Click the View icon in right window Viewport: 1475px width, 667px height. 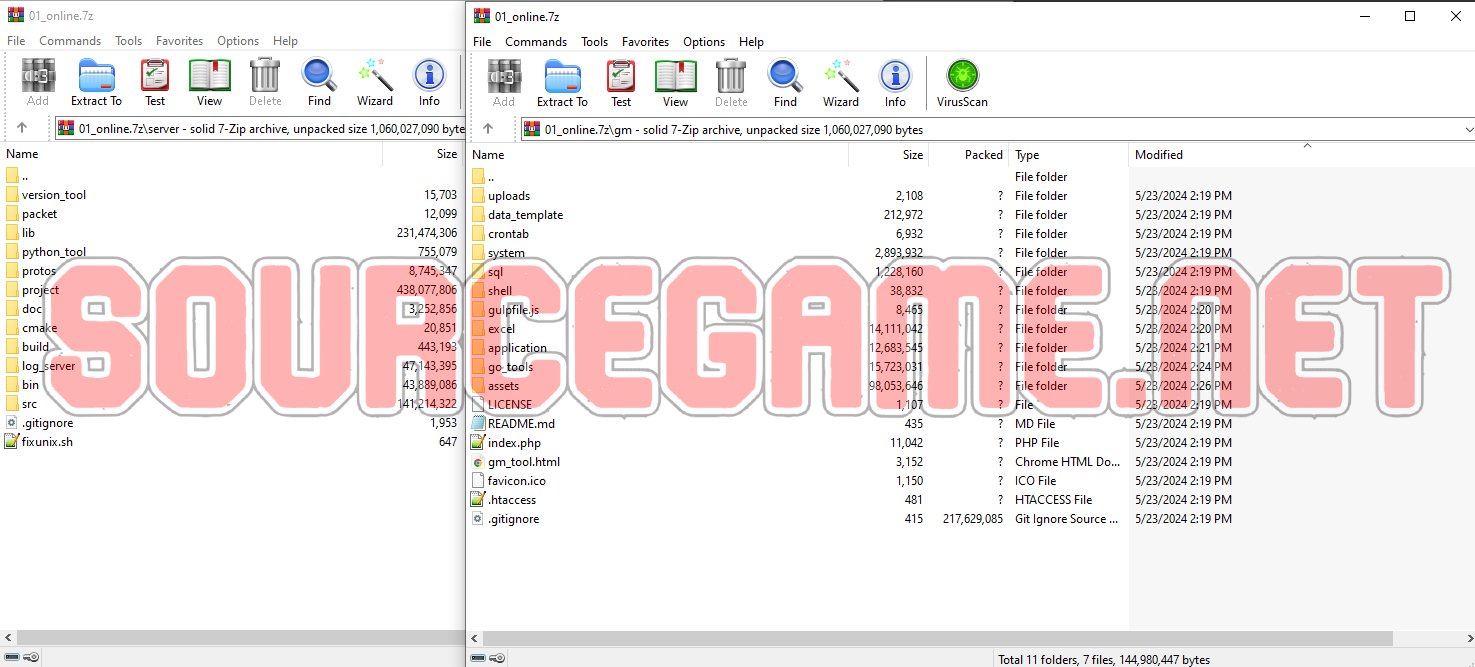tap(675, 83)
